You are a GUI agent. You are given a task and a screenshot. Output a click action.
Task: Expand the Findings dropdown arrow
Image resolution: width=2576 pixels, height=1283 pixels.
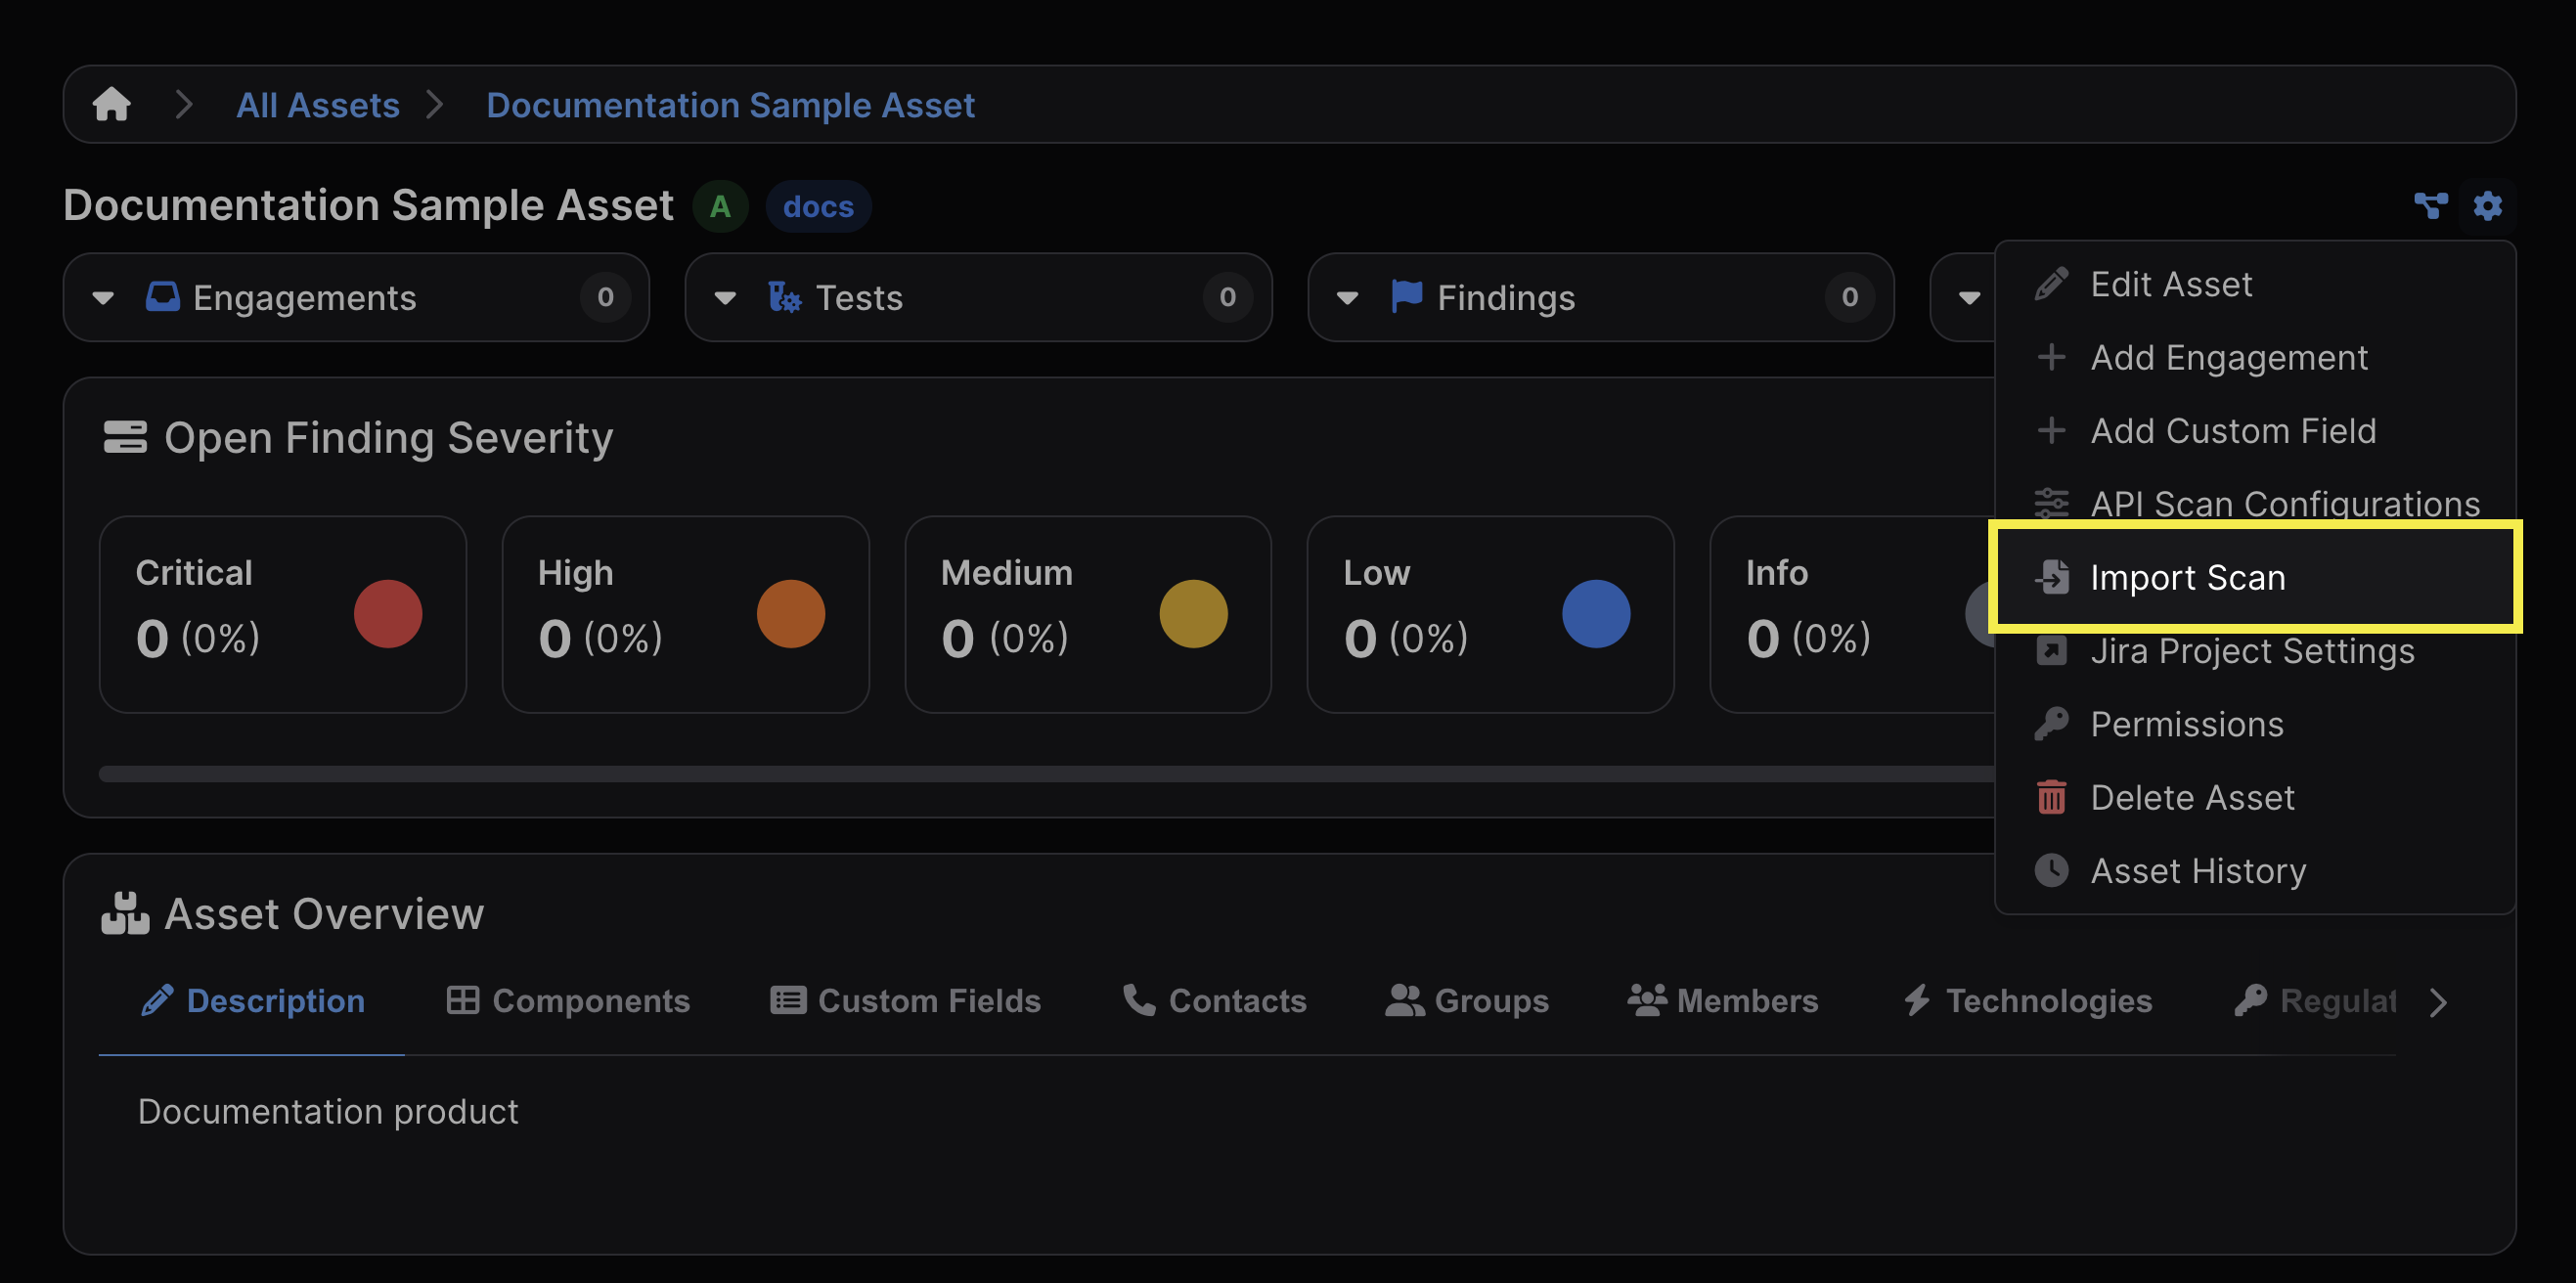[x=1348, y=298]
